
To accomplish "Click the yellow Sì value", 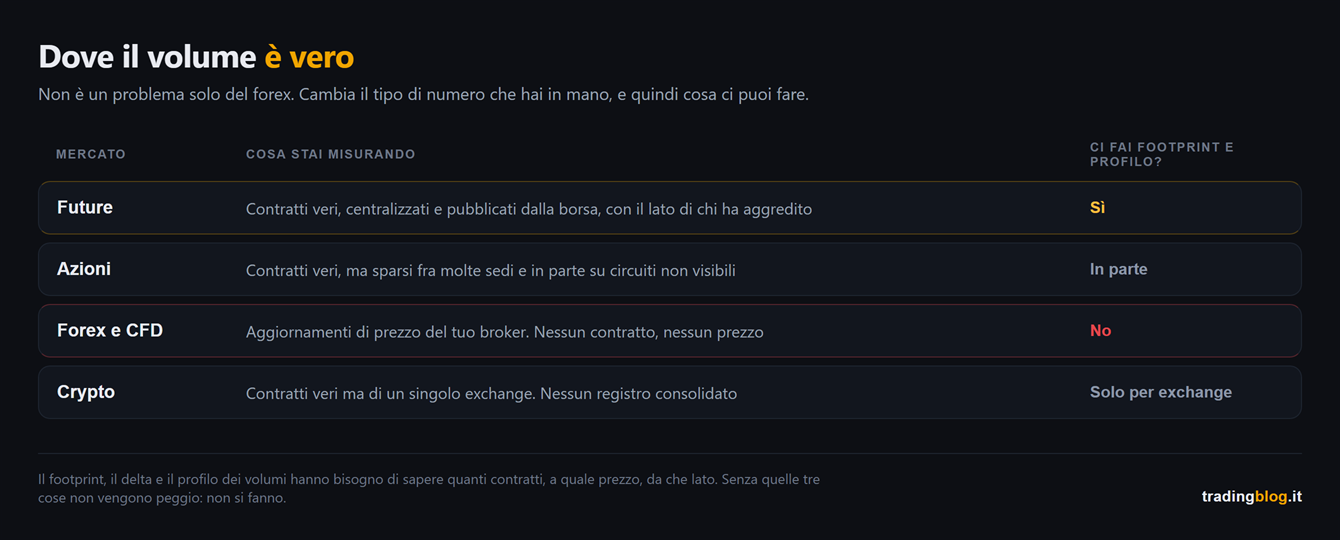I will click(1097, 208).
